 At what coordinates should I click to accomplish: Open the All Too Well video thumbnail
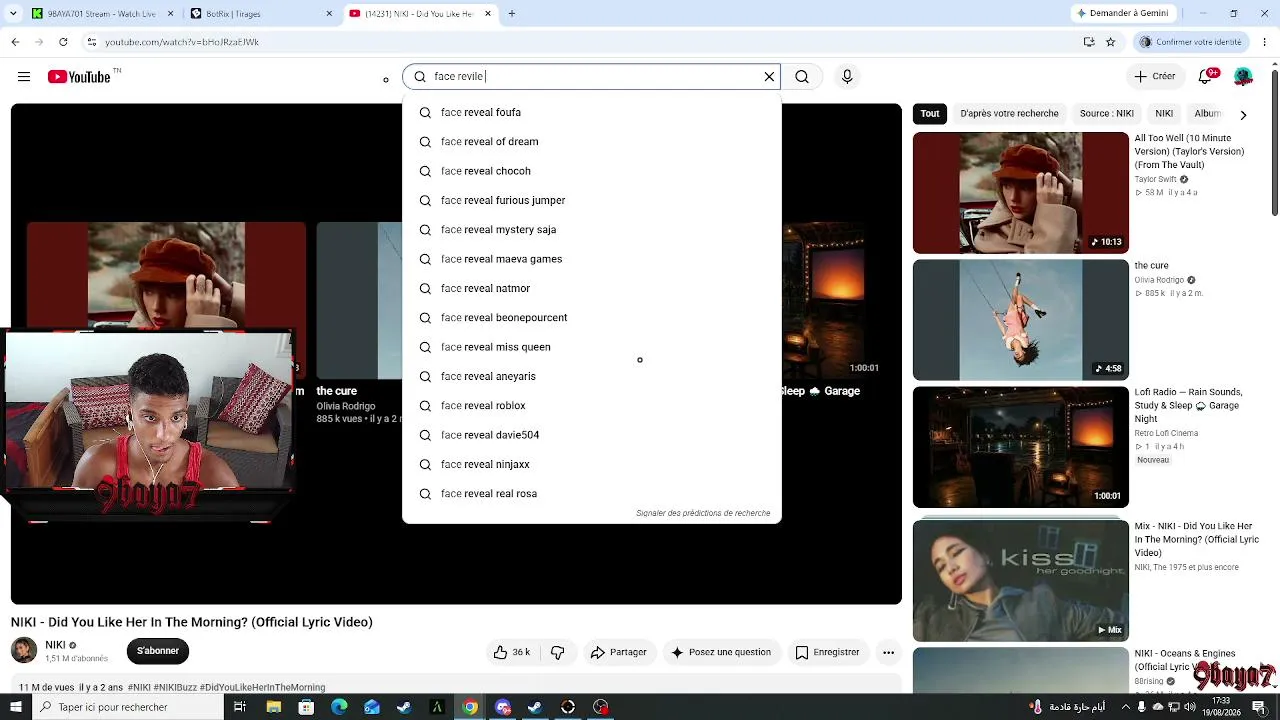(x=1020, y=193)
